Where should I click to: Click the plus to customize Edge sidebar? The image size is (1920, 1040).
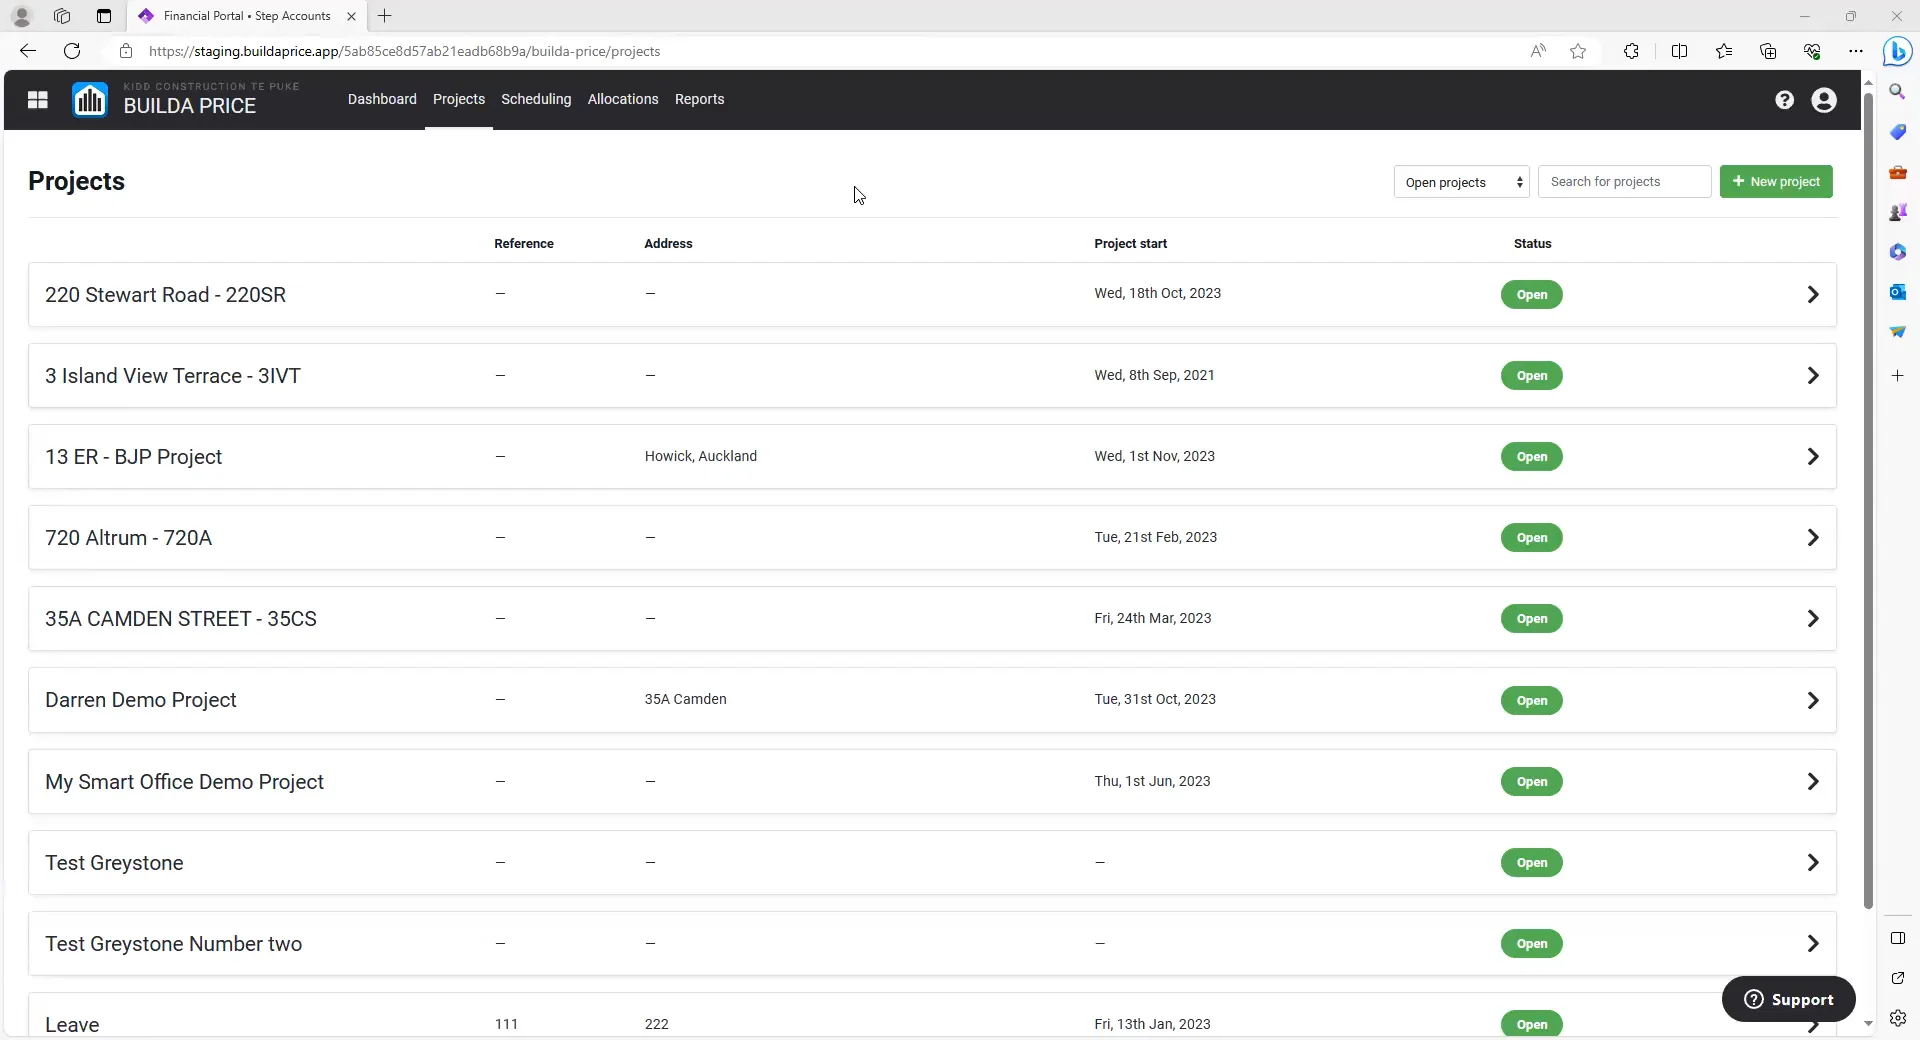click(1898, 375)
